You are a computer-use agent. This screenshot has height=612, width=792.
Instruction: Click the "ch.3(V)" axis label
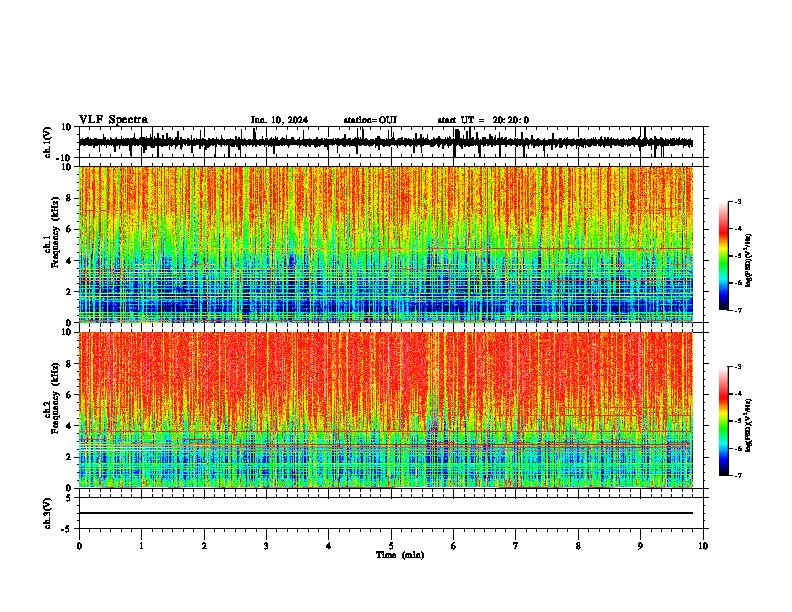click(48, 513)
